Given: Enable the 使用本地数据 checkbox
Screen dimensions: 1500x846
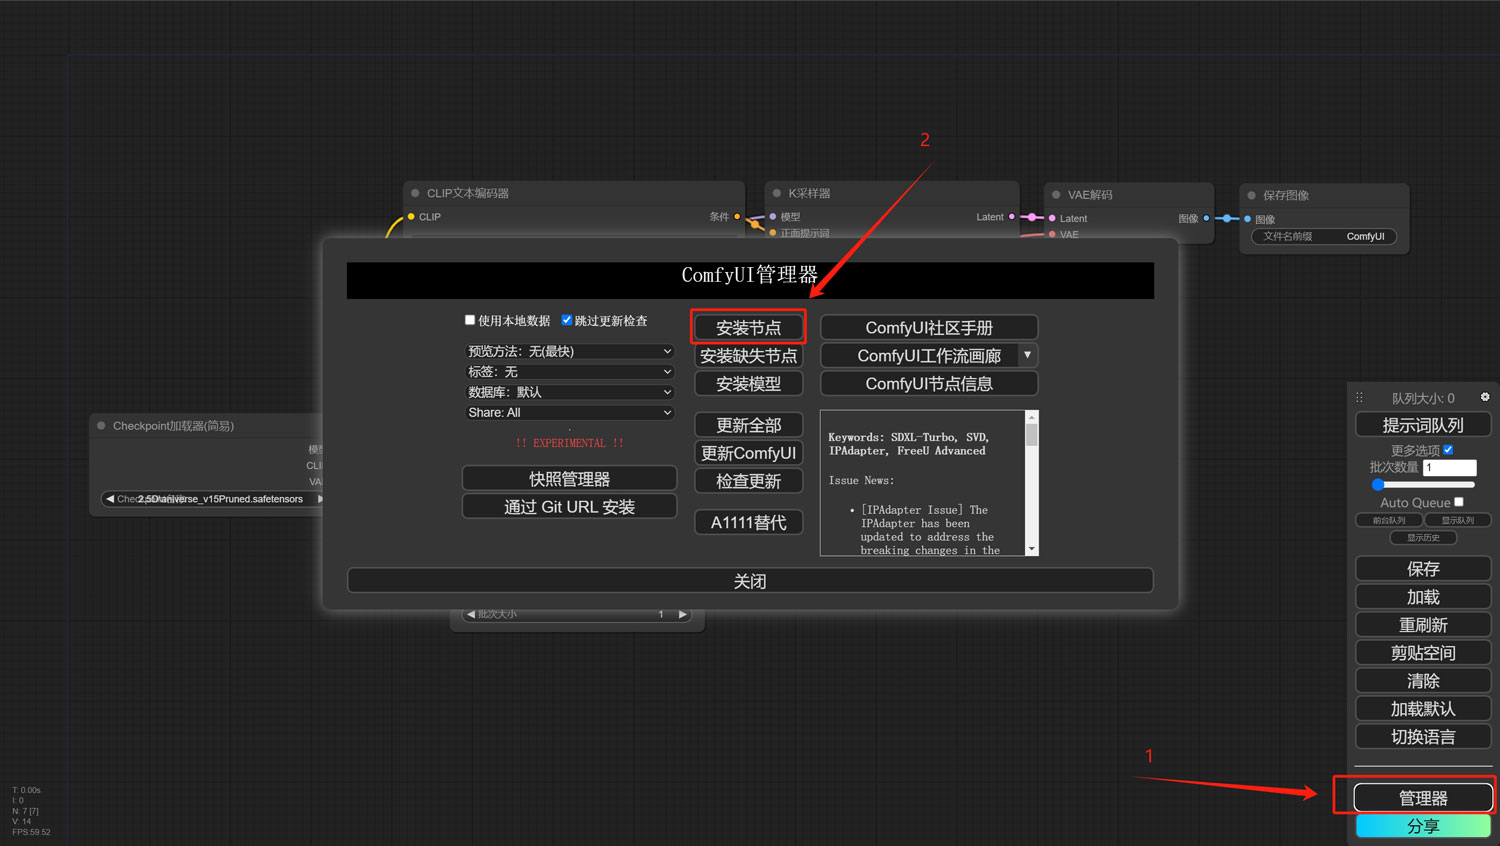Looking at the screenshot, I should (470, 320).
